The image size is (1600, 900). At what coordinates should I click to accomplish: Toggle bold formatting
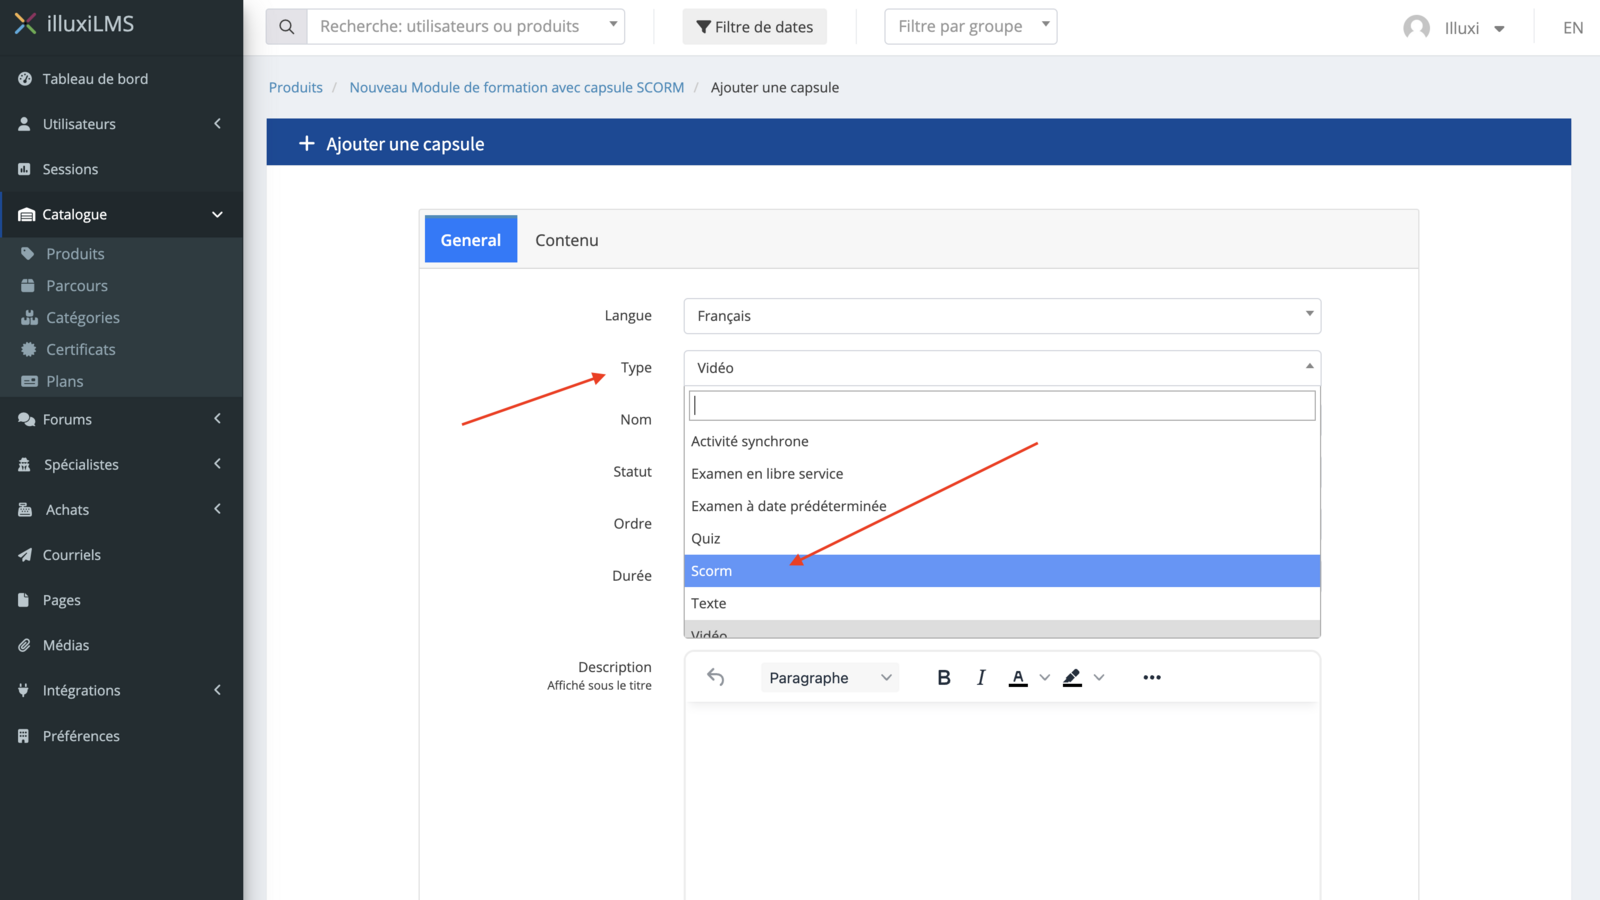click(x=943, y=677)
